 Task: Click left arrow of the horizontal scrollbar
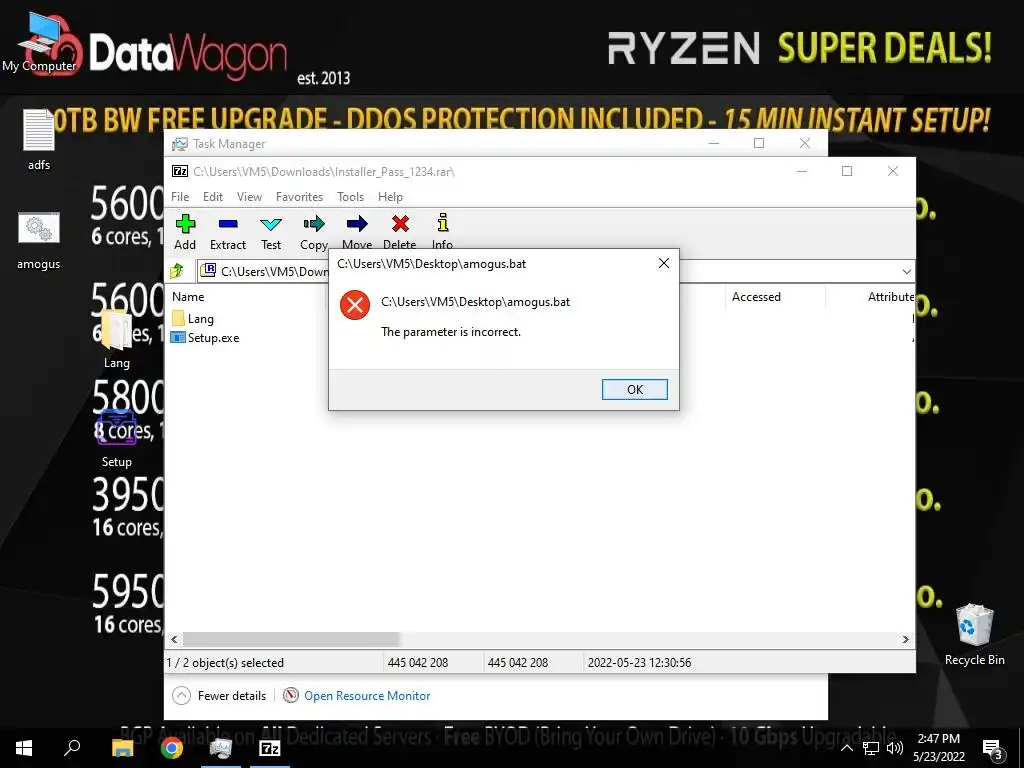pyautogui.click(x=174, y=639)
